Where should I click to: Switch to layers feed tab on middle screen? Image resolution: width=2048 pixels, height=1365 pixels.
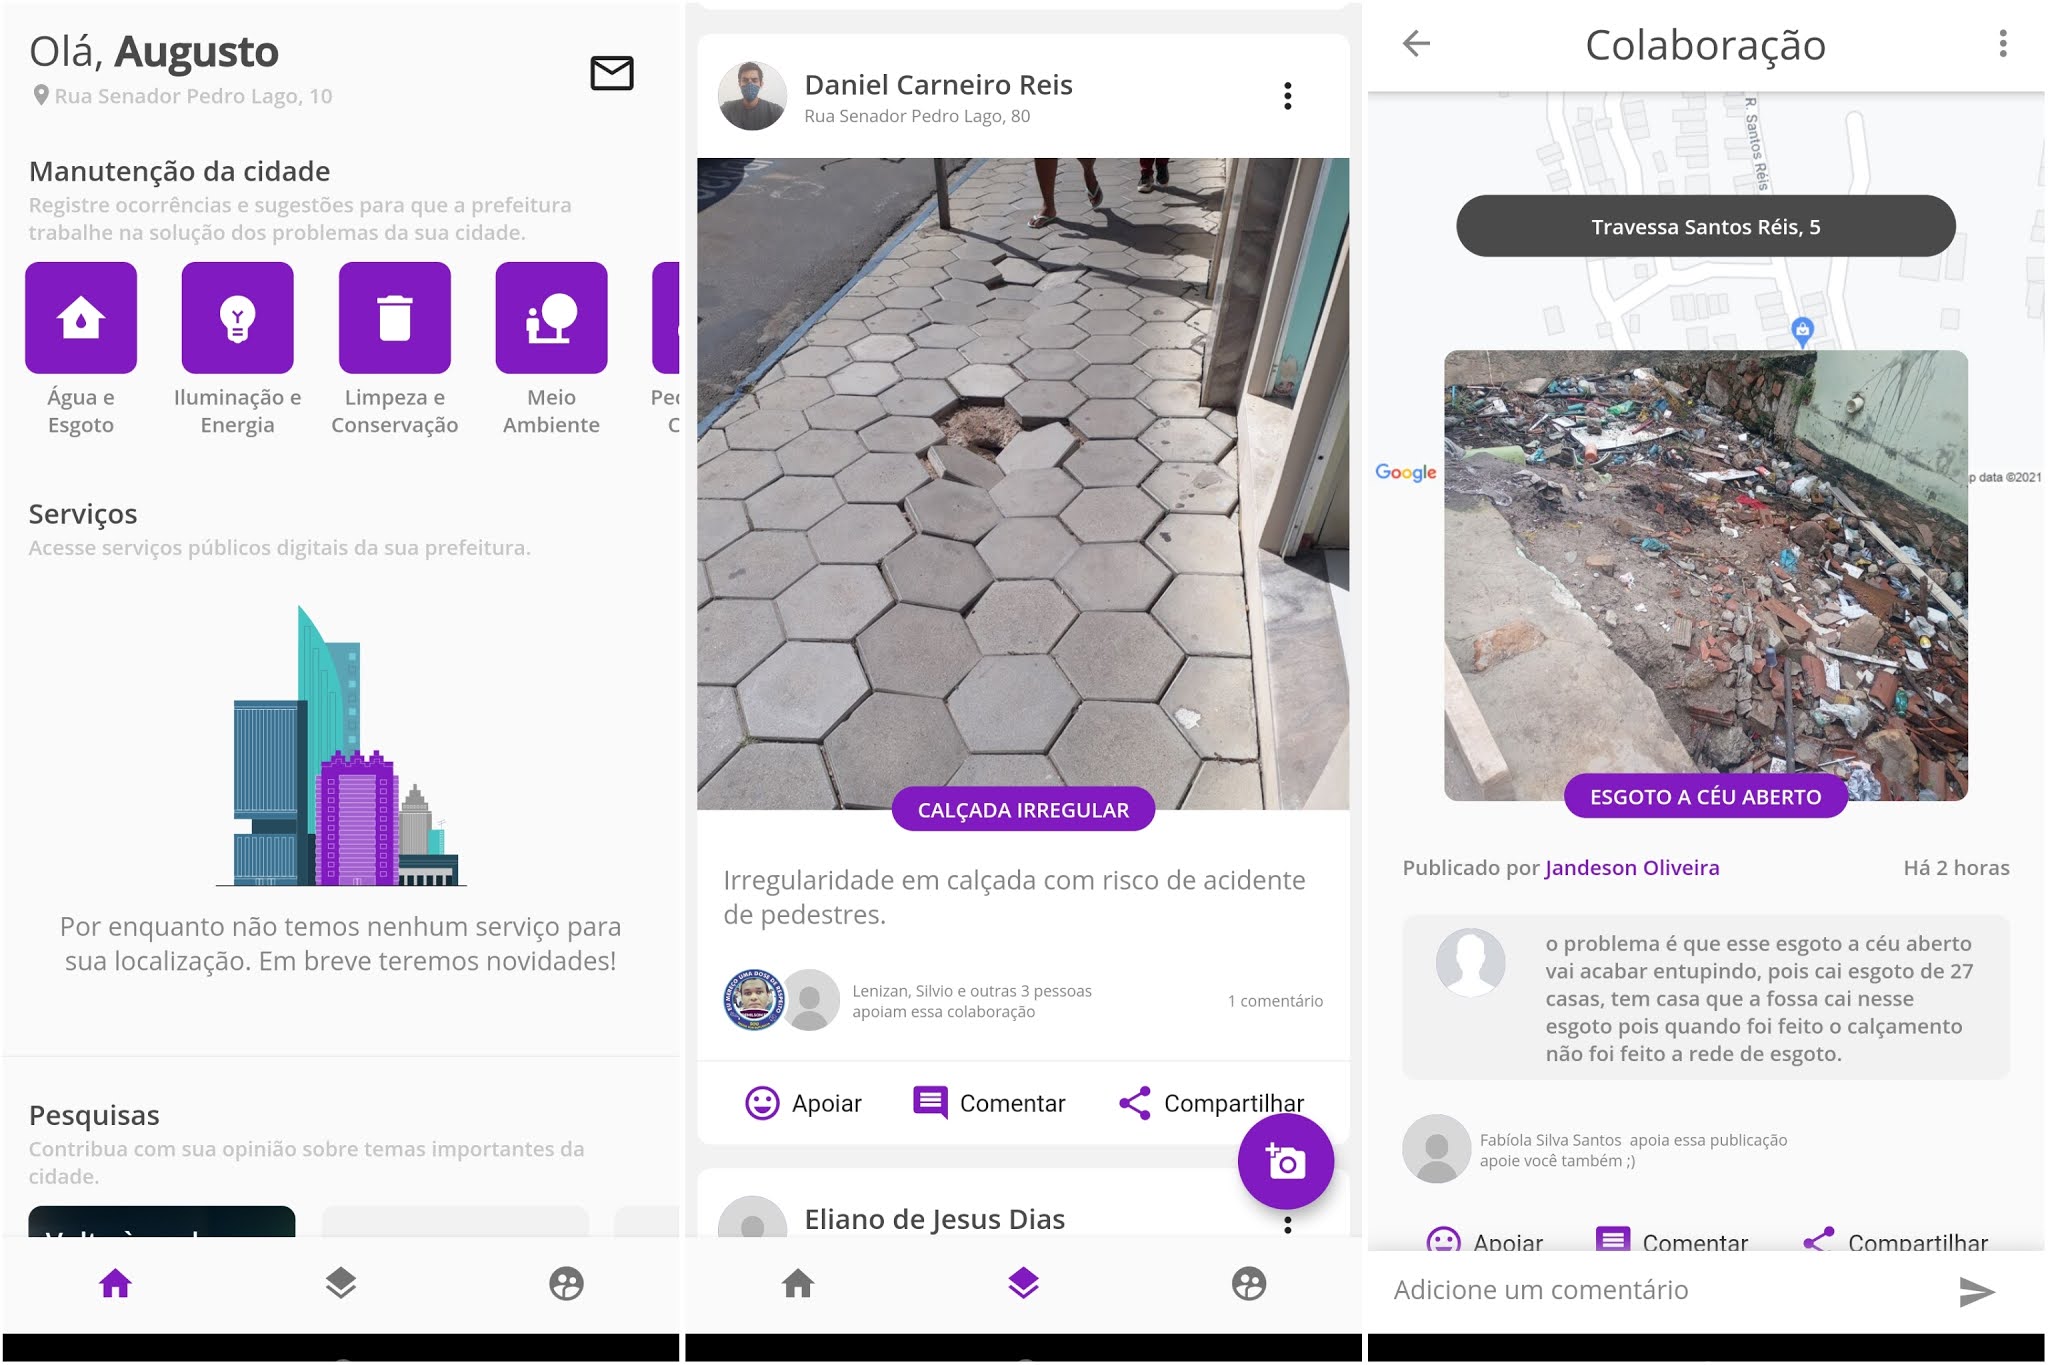pyautogui.click(x=1023, y=1283)
